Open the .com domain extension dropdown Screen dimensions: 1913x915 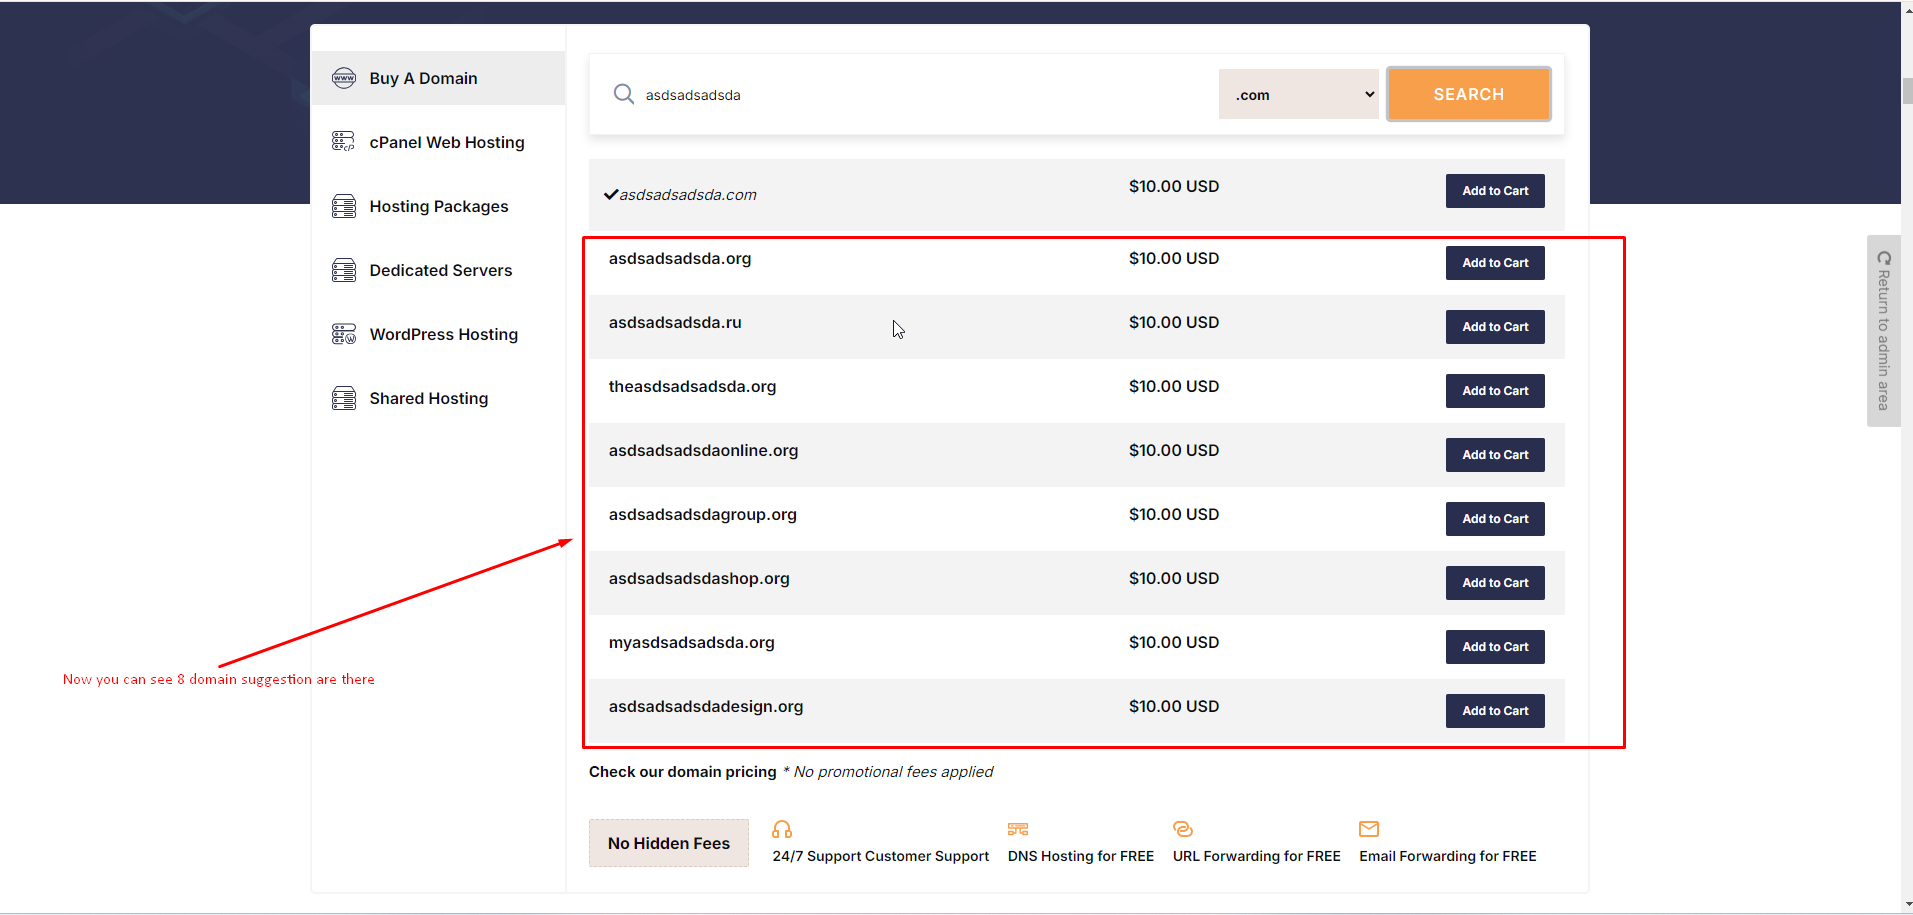click(x=1298, y=94)
